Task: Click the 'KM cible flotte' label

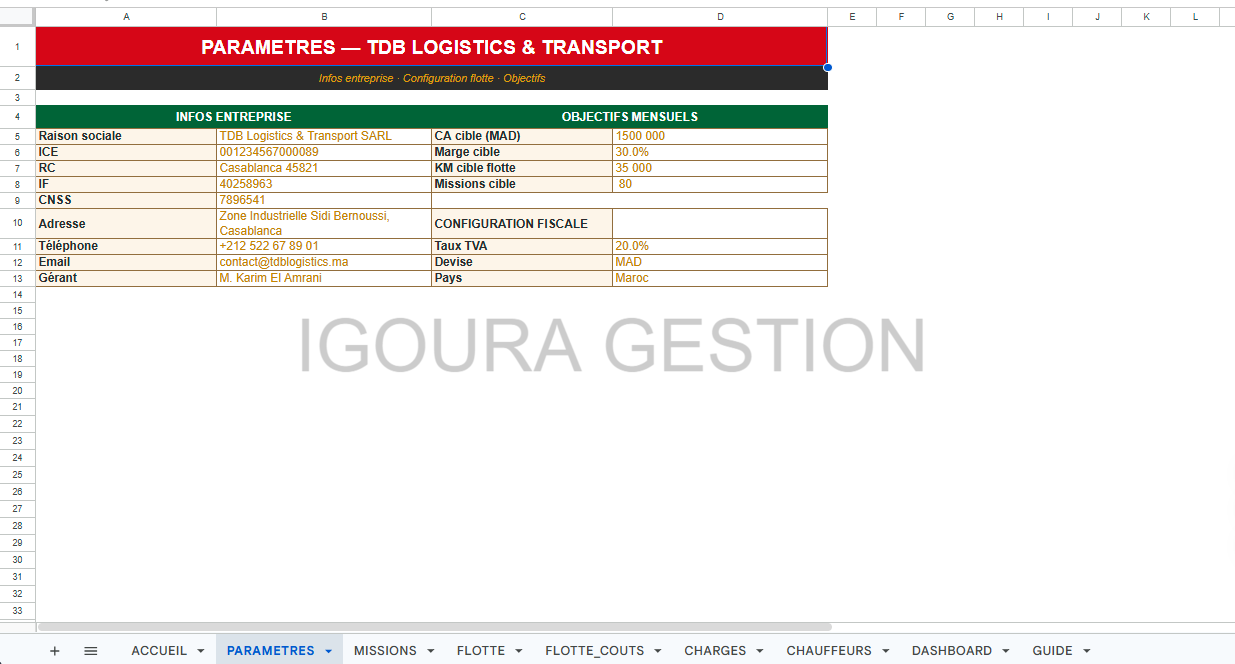Action: [522, 168]
